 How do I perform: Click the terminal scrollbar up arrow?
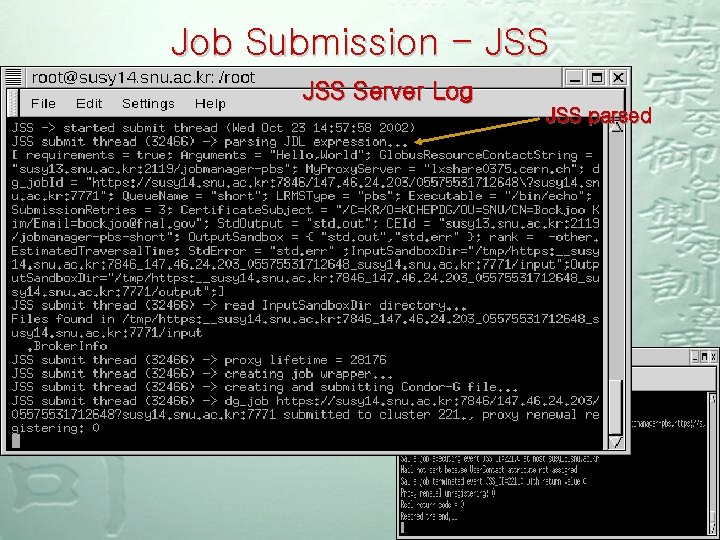pos(616,126)
